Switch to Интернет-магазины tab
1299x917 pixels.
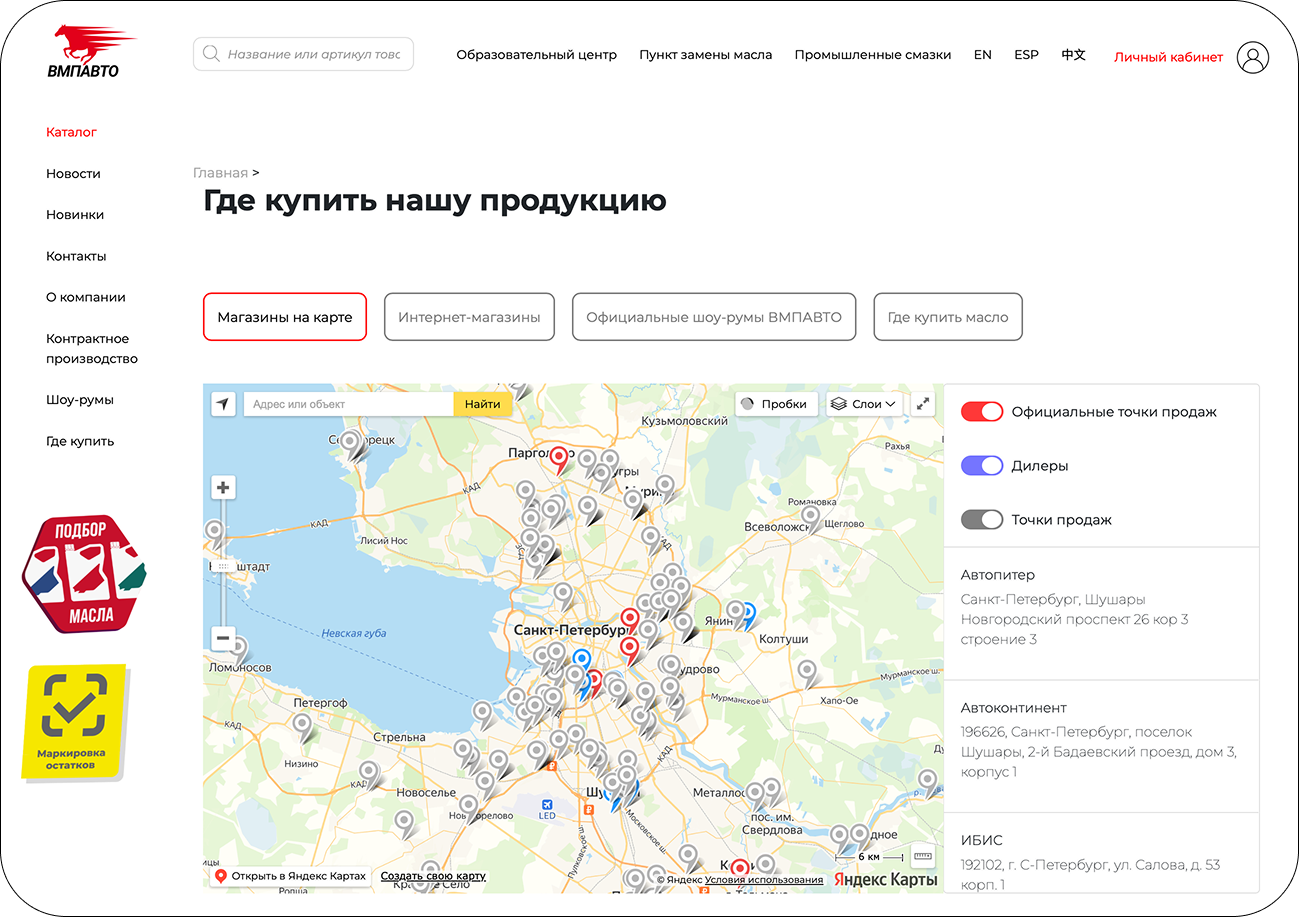tap(469, 317)
